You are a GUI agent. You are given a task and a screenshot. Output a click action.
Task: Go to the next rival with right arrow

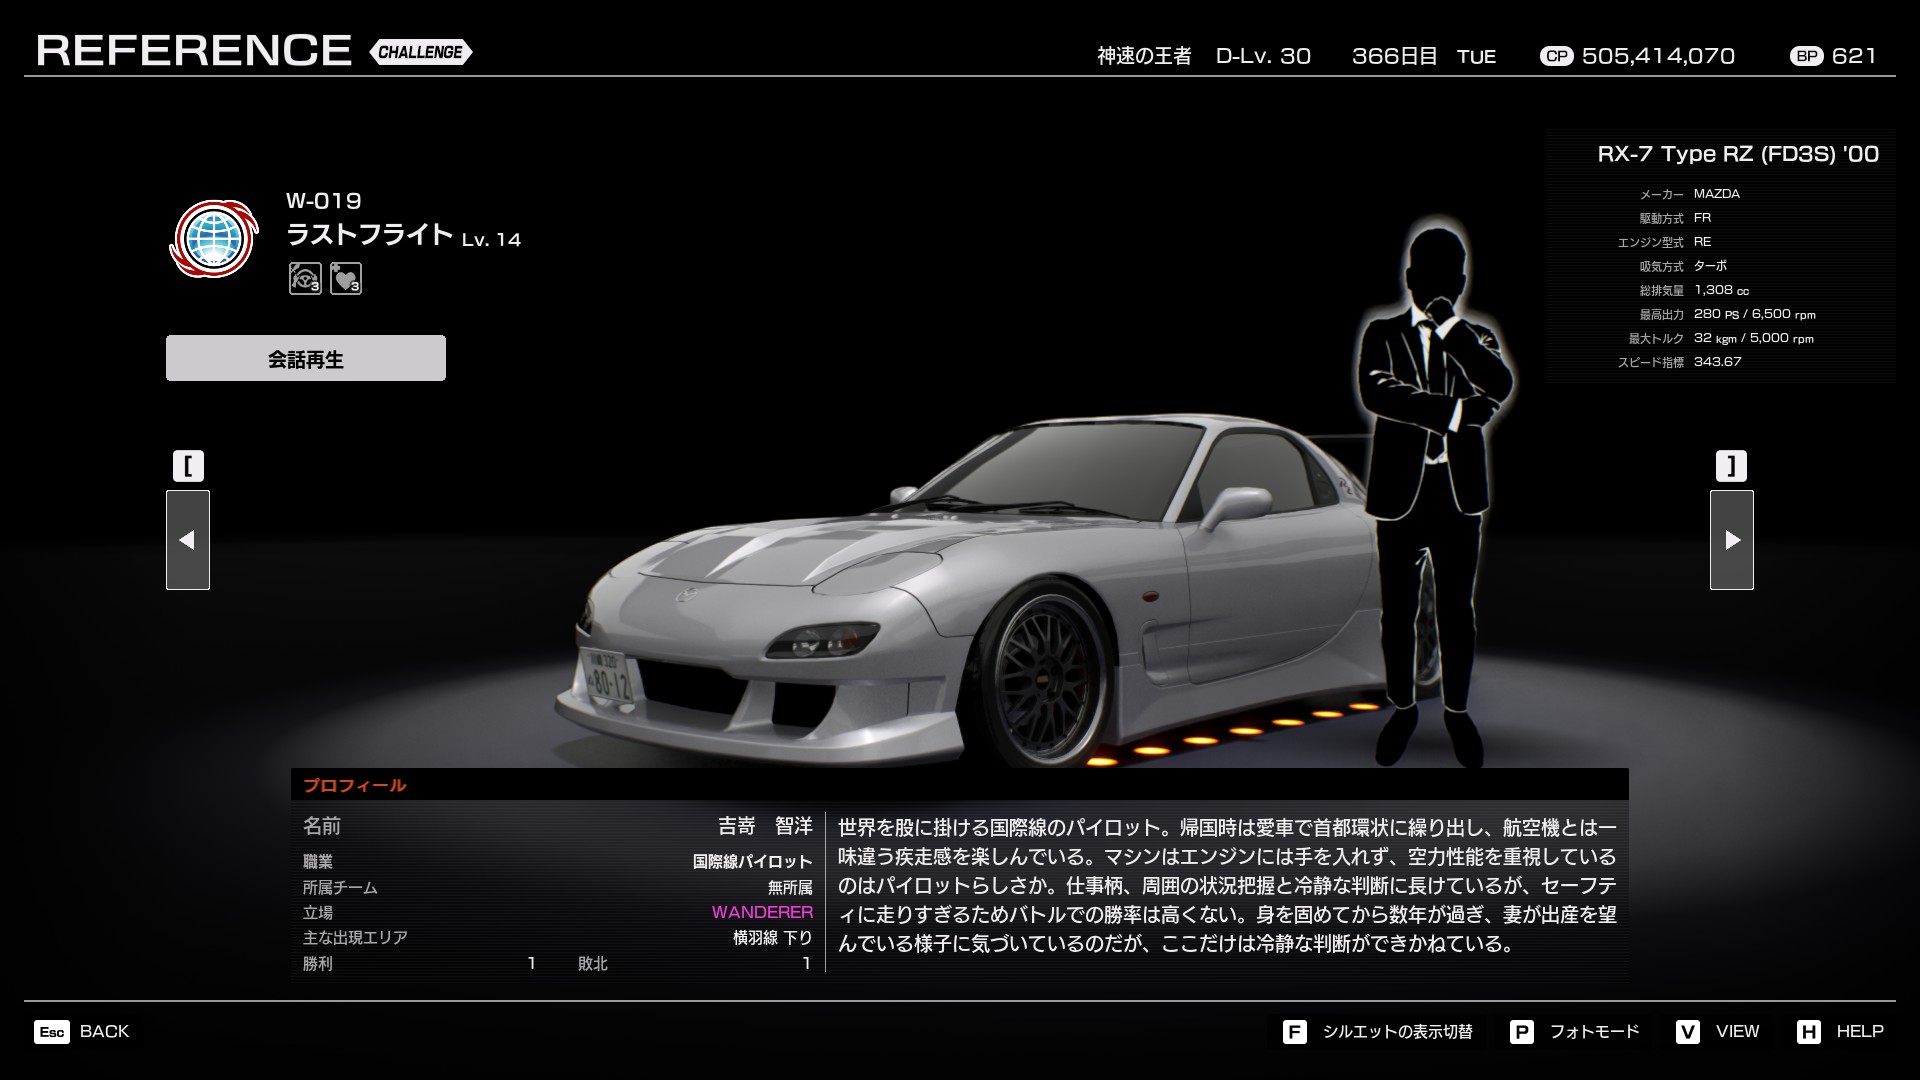point(1732,540)
